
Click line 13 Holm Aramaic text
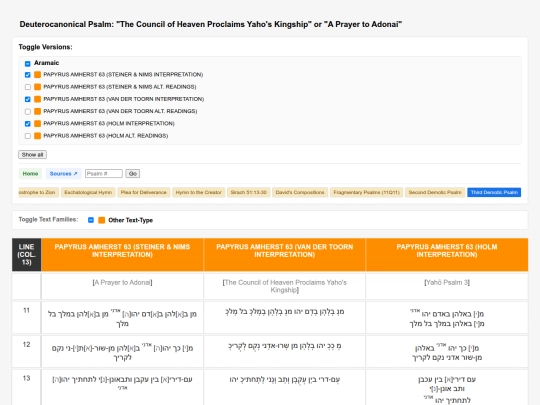click(447, 390)
